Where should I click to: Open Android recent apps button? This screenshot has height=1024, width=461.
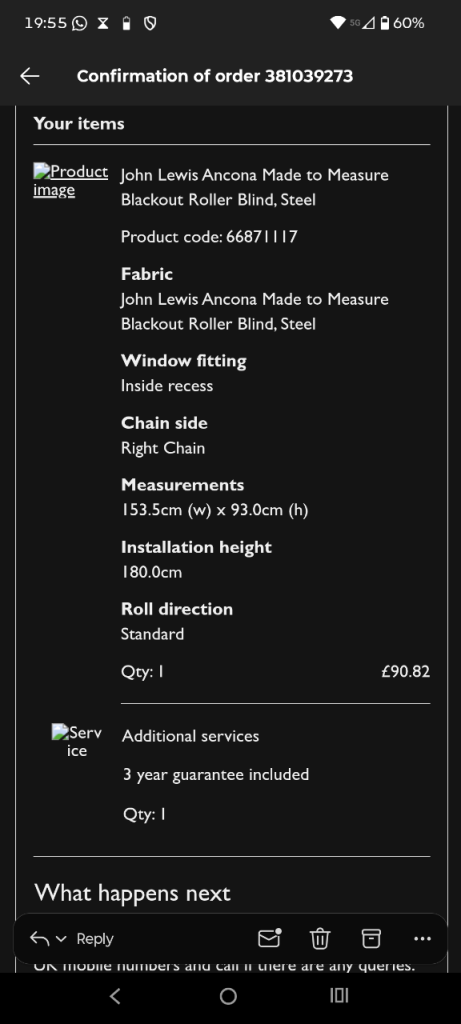coord(339,996)
